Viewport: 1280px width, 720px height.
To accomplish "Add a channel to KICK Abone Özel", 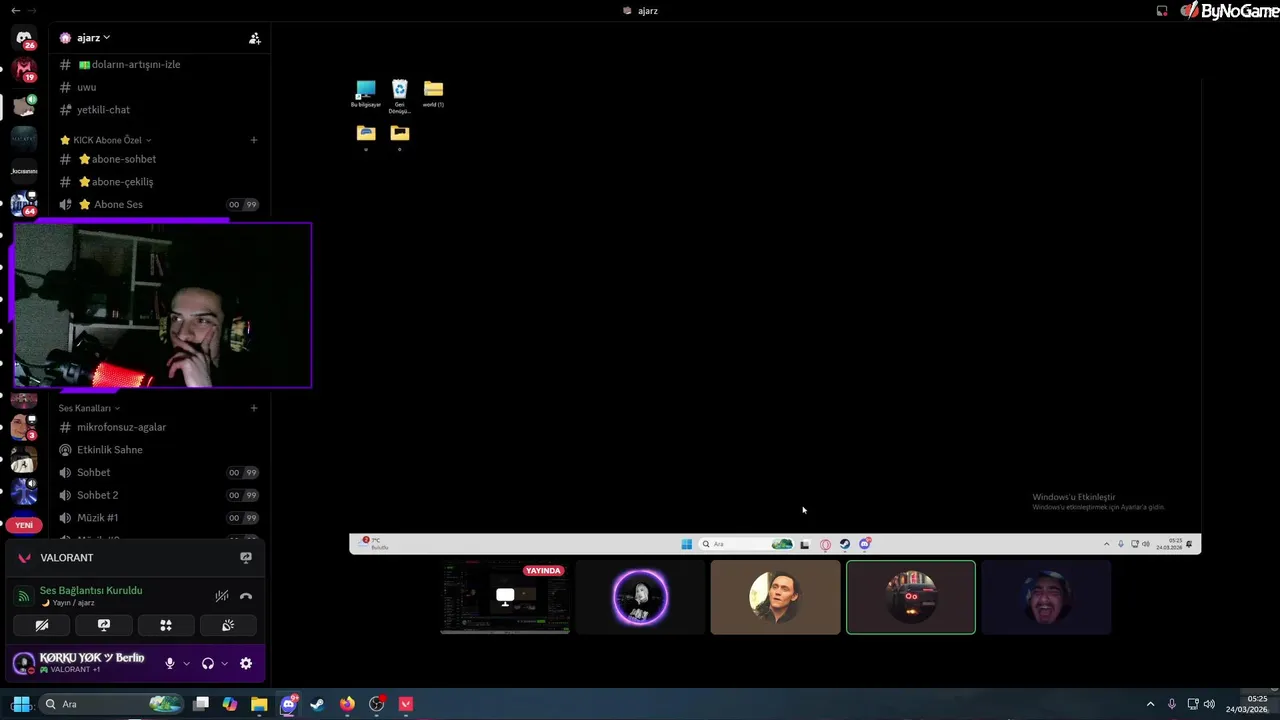I will pos(254,140).
